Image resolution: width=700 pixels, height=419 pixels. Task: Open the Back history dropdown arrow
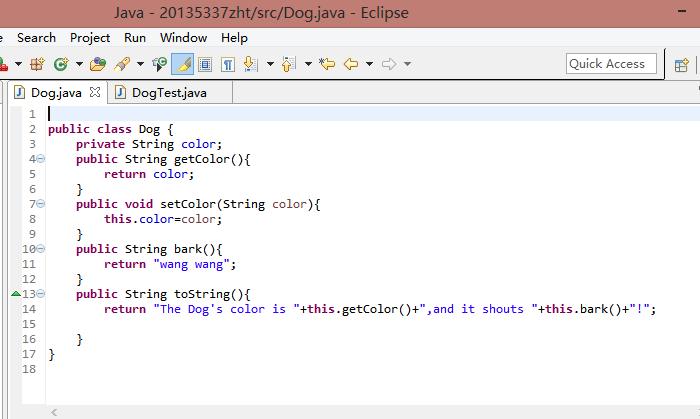coord(369,64)
